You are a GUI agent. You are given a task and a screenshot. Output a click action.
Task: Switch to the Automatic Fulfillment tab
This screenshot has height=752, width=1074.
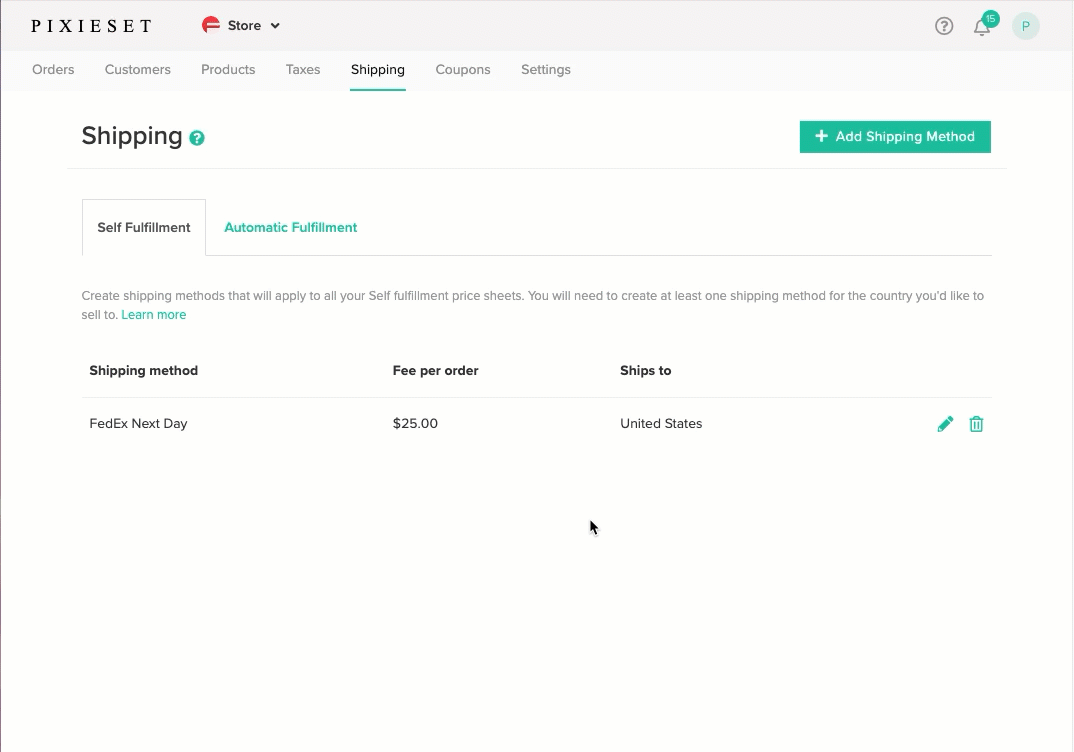pyautogui.click(x=290, y=227)
